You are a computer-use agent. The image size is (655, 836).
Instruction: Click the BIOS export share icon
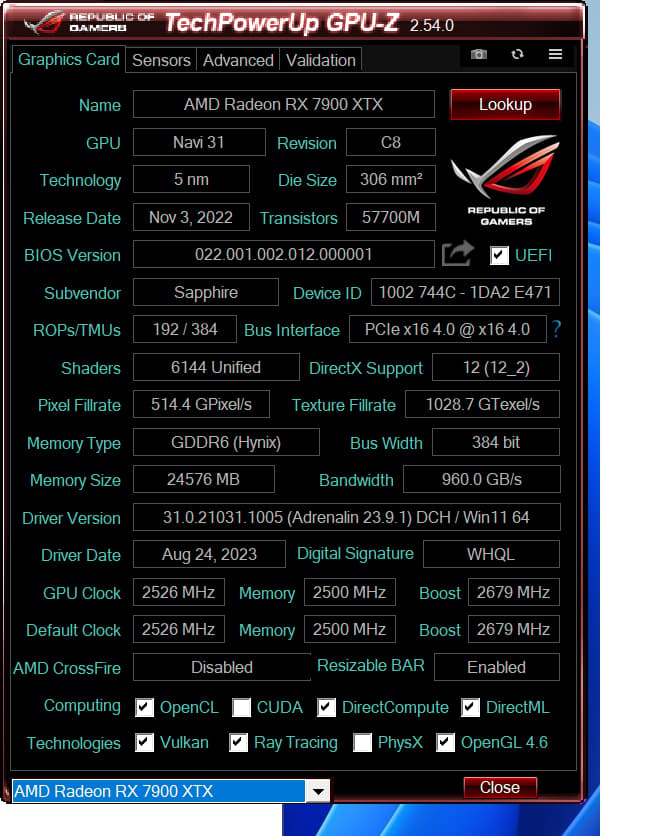click(458, 253)
